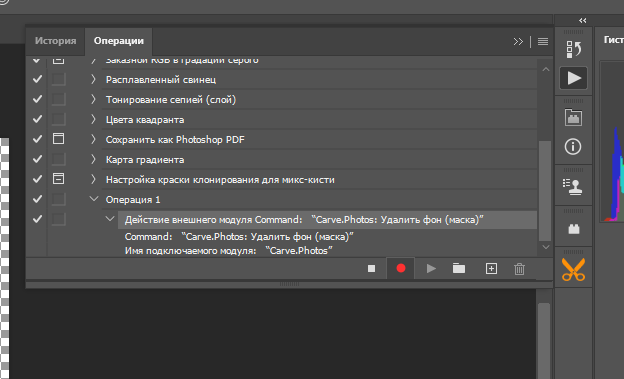The width and height of the screenshot is (624, 379).
Task: Play the selected action
Action: tap(431, 269)
